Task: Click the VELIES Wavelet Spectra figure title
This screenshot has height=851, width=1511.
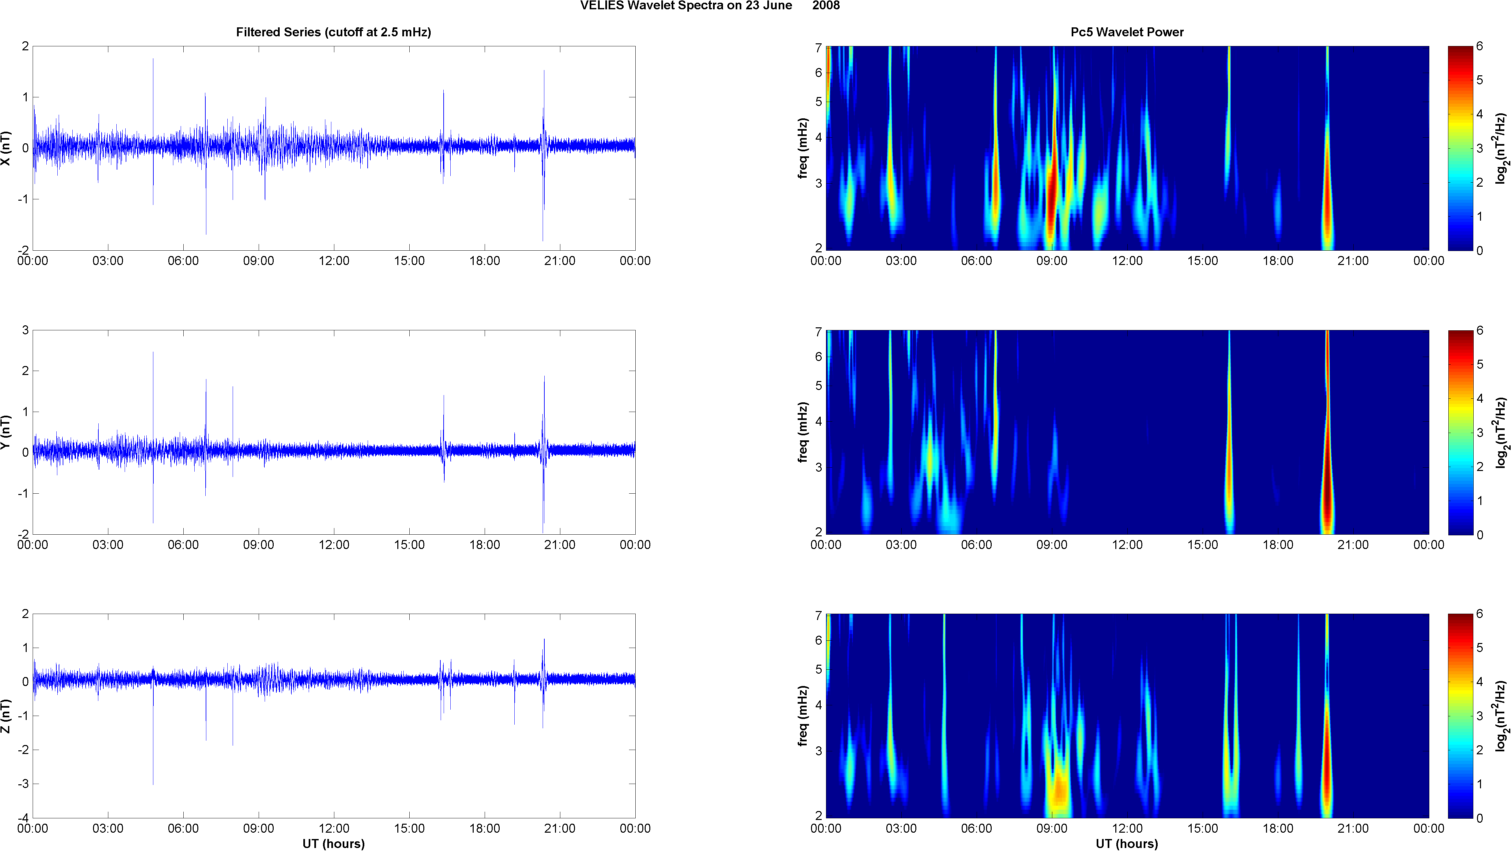Action: coord(710,6)
